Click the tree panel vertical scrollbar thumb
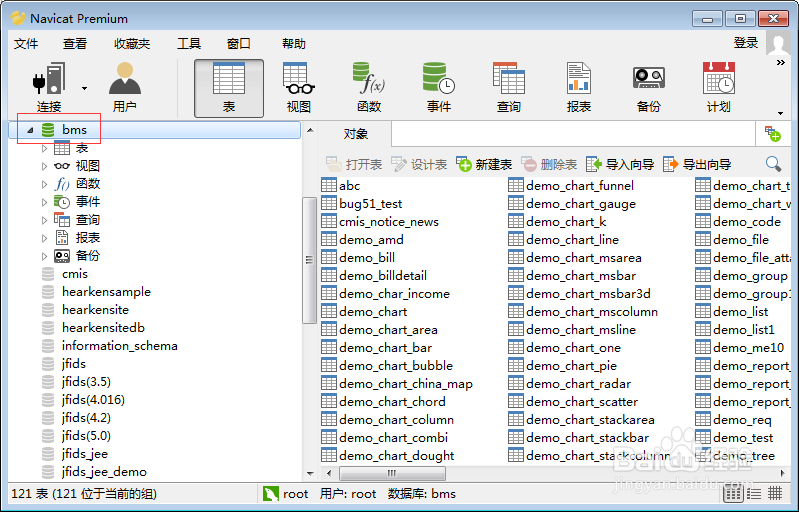This screenshot has width=799, height=512. (x=309, y=260)
